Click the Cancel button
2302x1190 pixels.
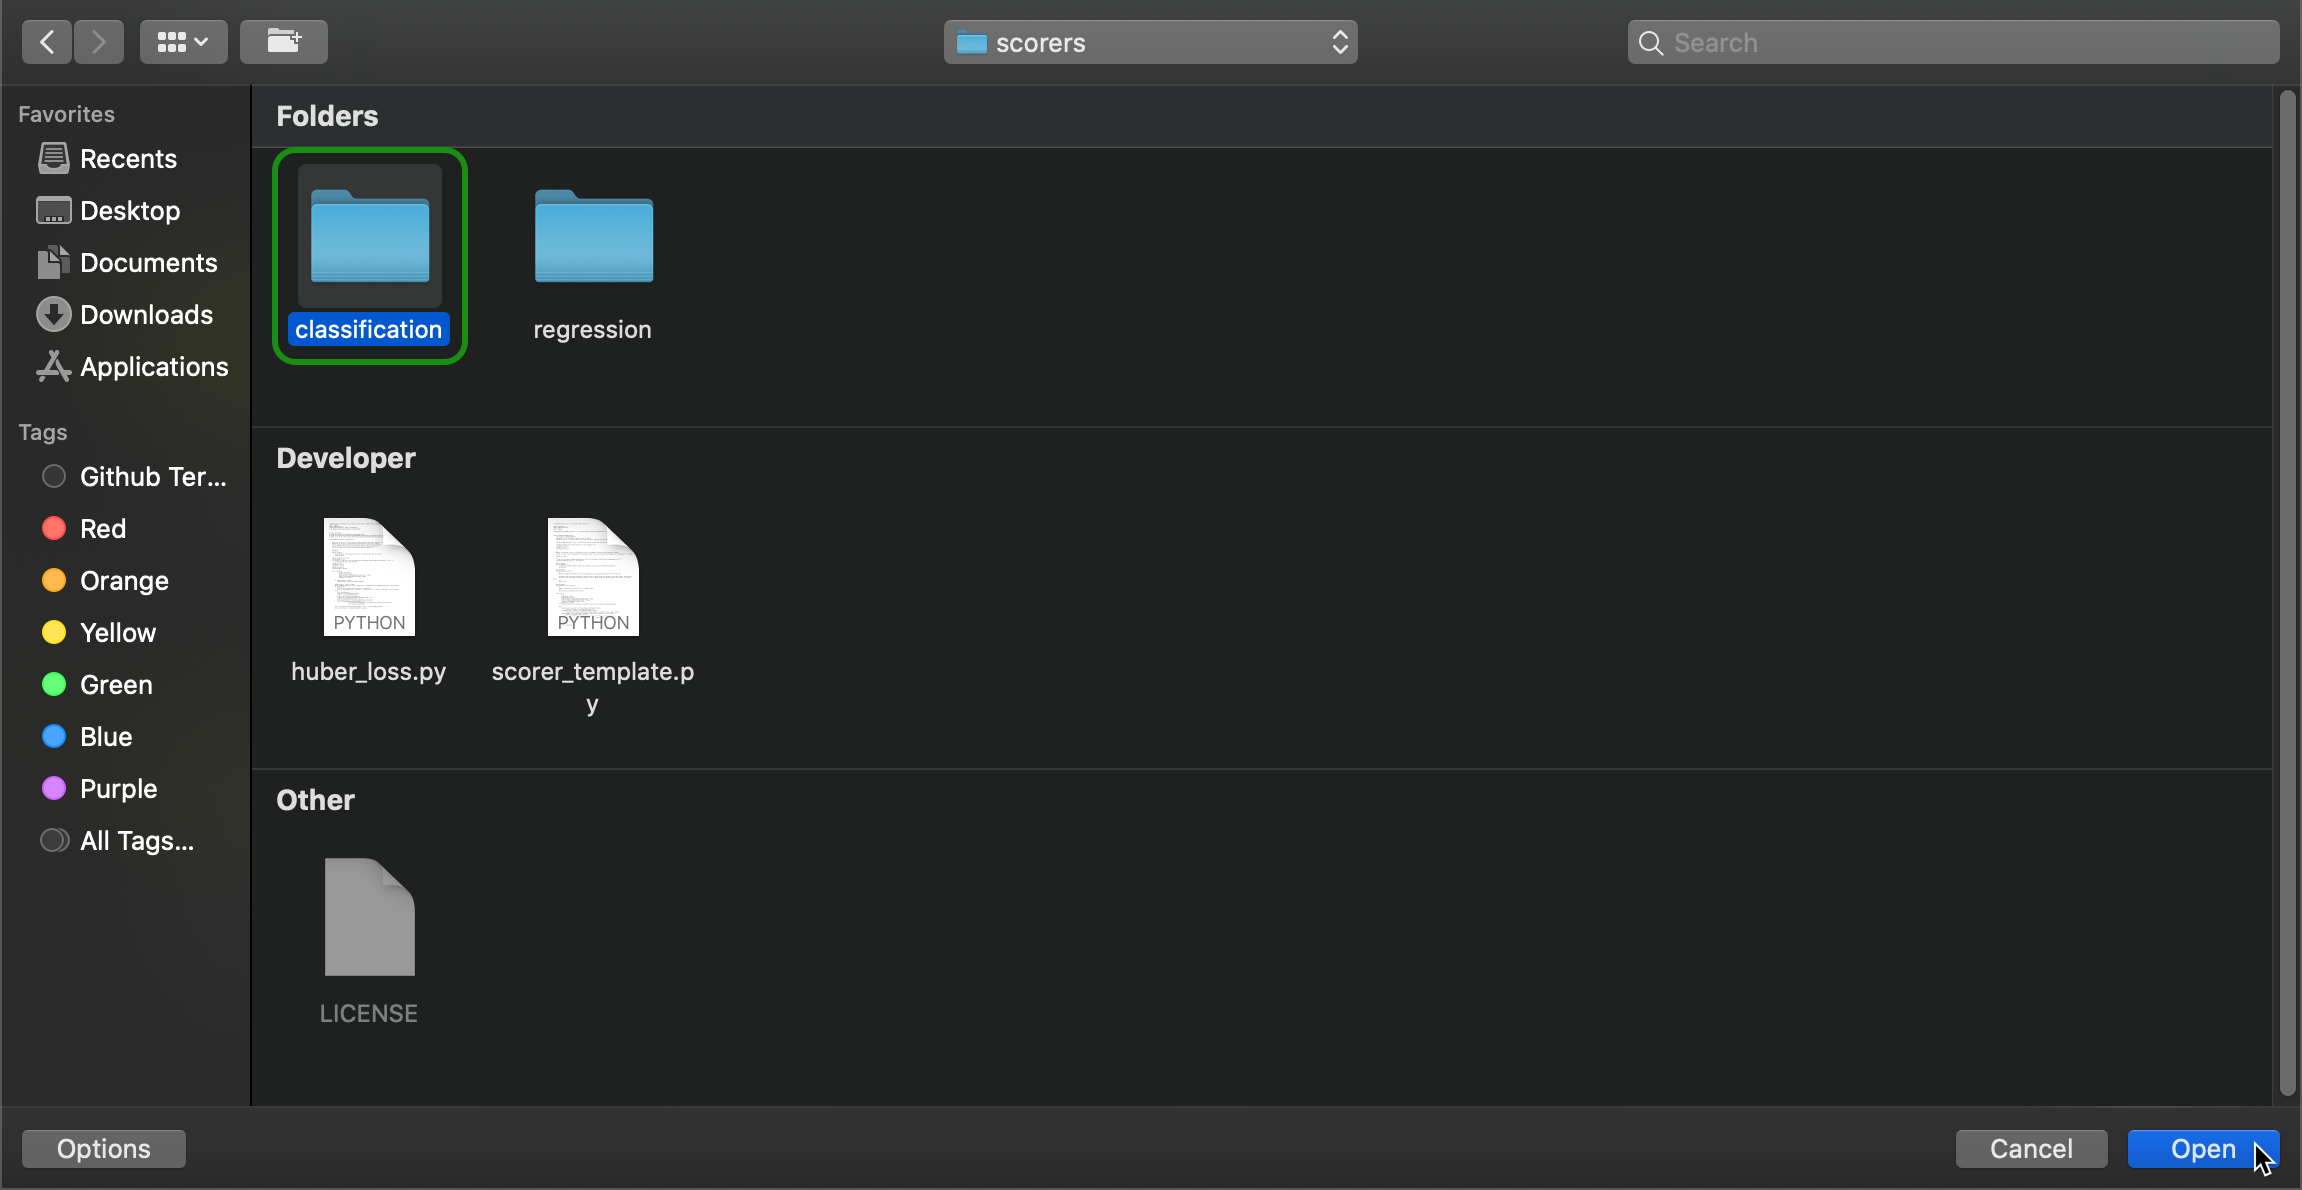[x=2030, y=1149]
